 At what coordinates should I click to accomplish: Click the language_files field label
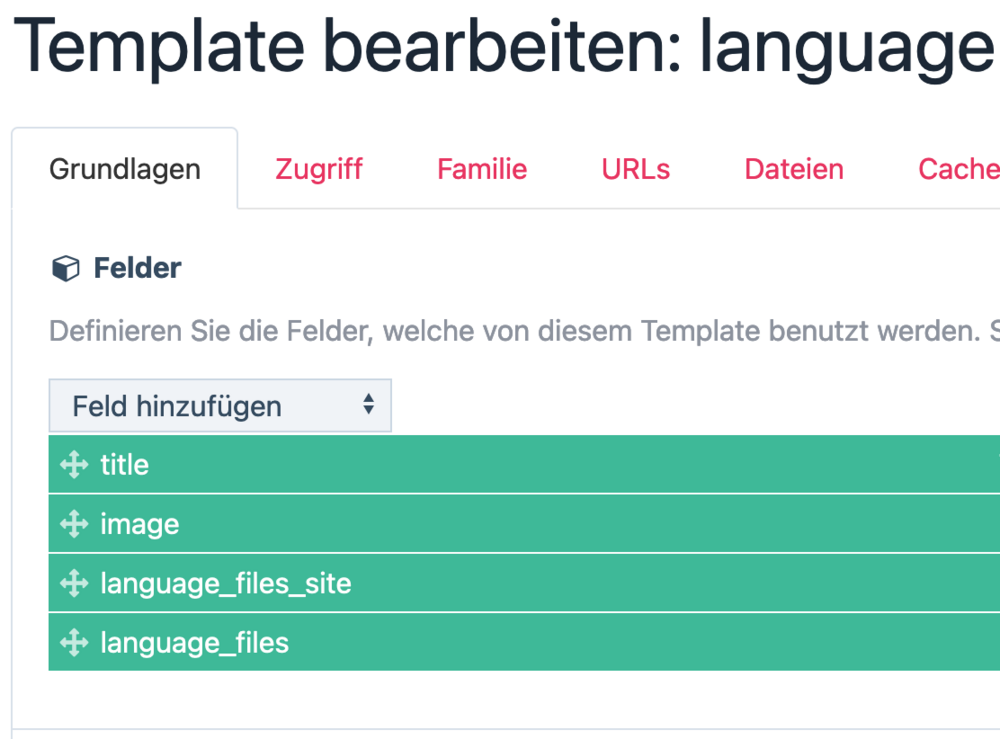point(195,642)
